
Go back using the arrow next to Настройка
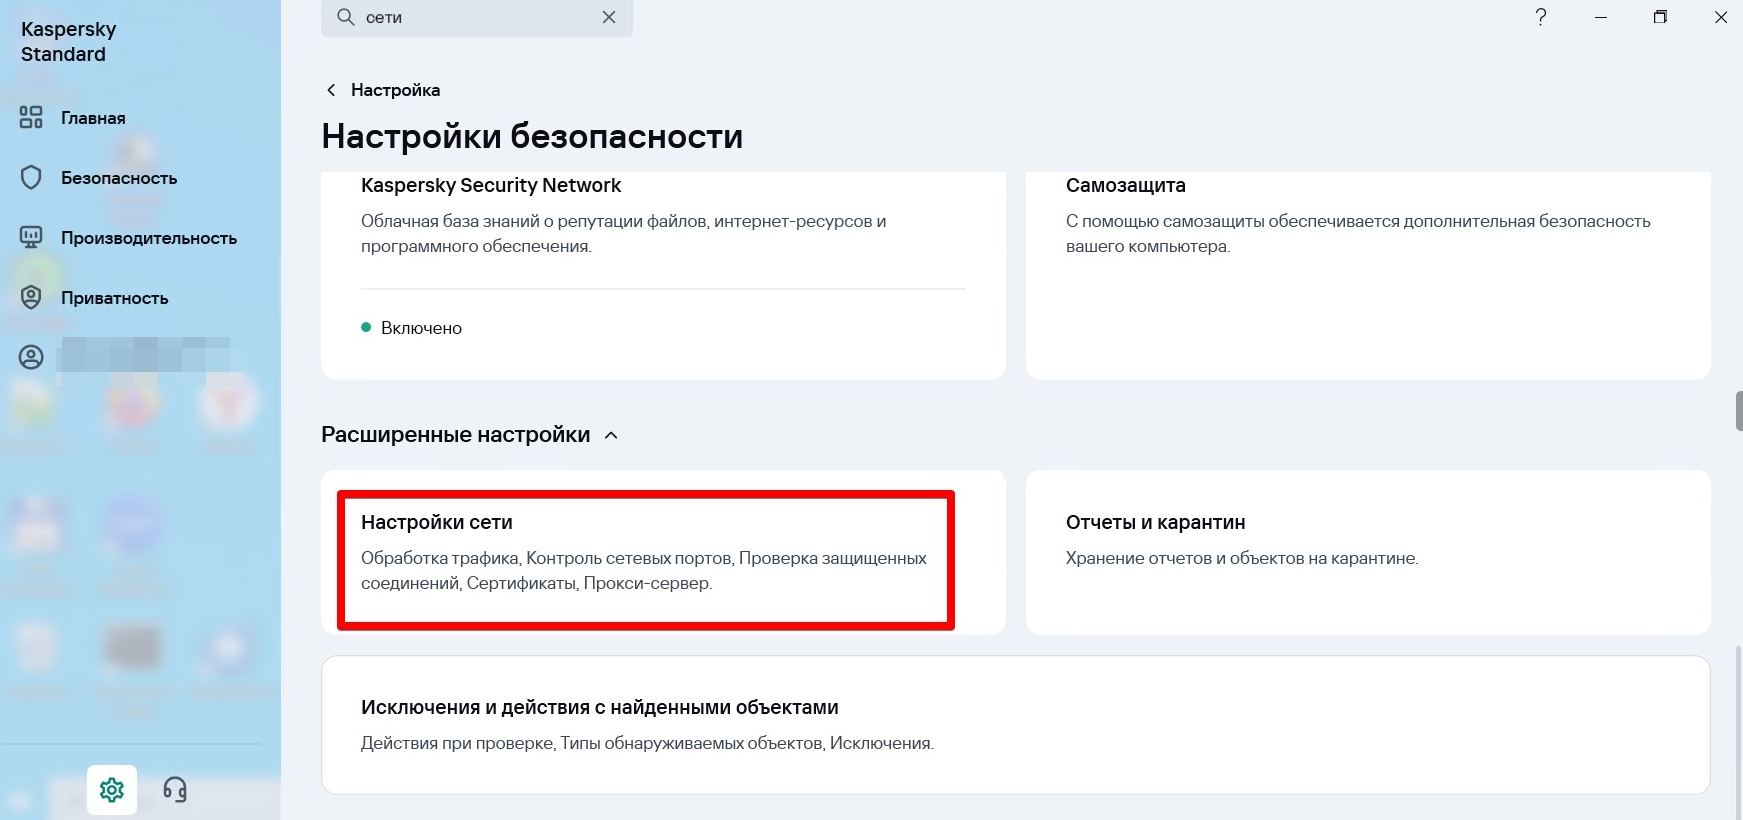pyautogui.click(x=331, y=90)
